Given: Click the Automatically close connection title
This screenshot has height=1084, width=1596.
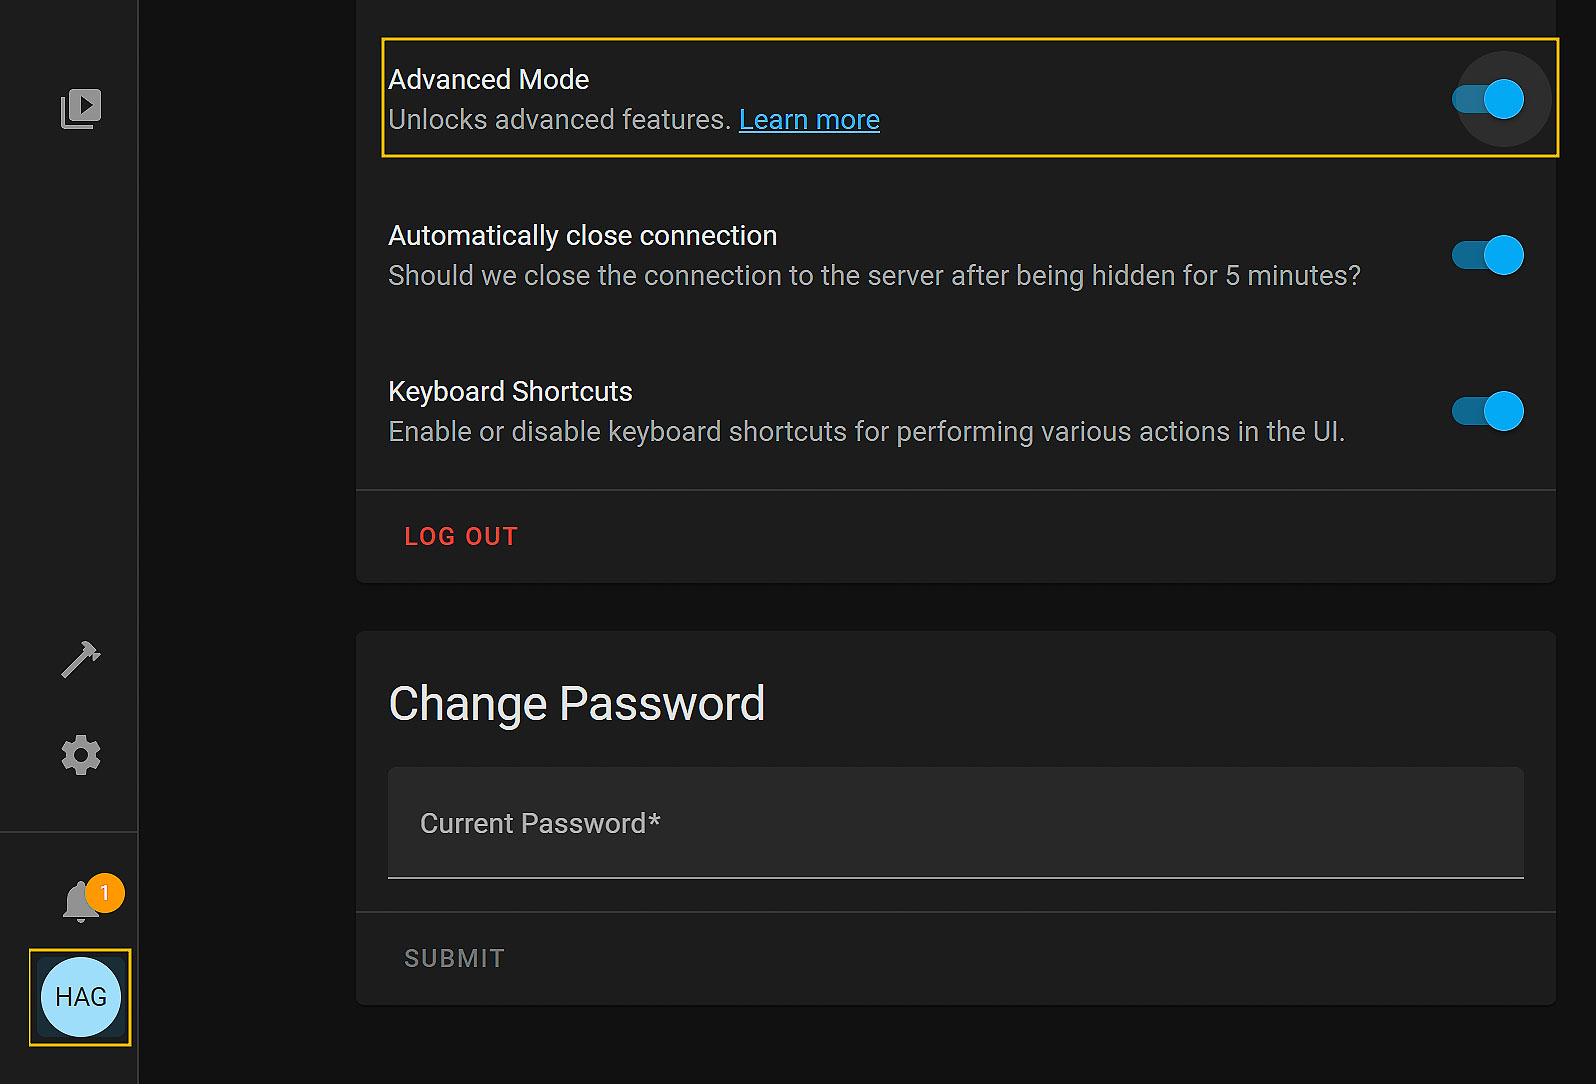Looking at the screenshot, I should point(583,235).
